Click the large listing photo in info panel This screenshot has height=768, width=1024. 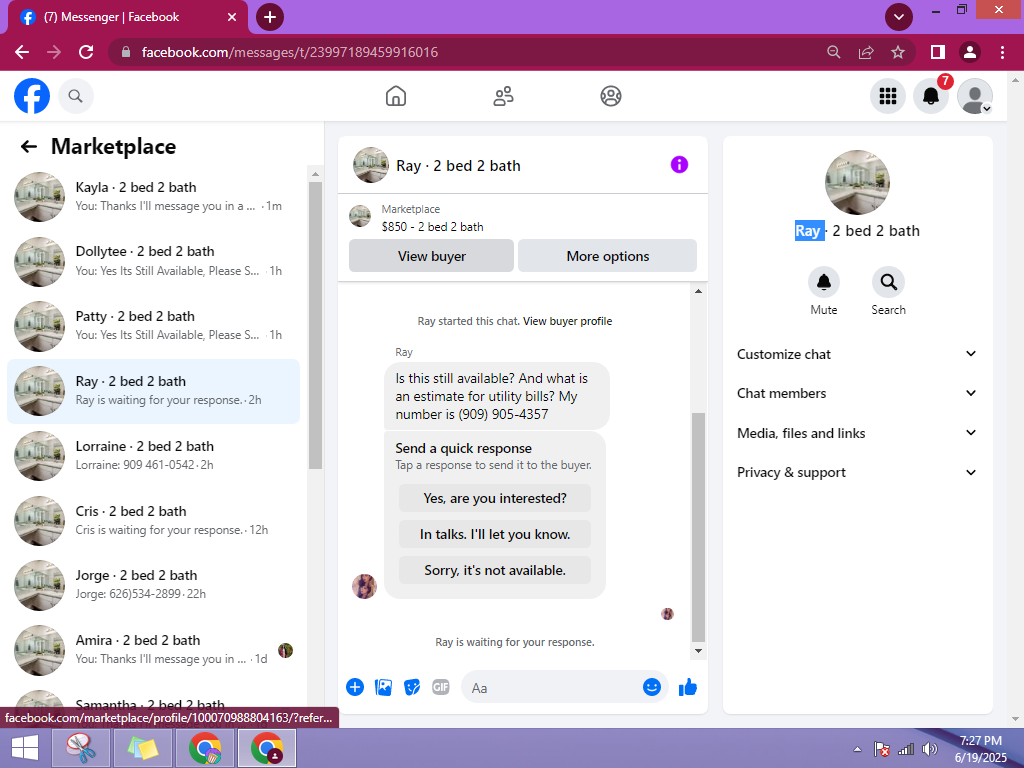tap(857, 182)
